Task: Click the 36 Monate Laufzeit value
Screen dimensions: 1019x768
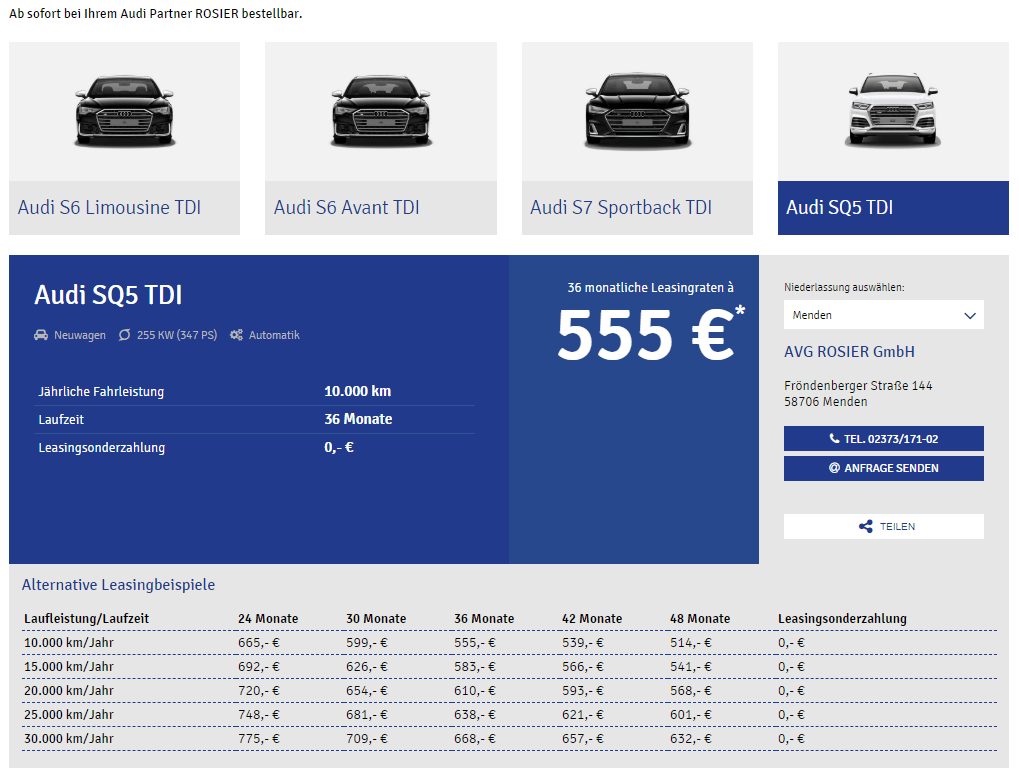Action: click(x=358, y=419)
